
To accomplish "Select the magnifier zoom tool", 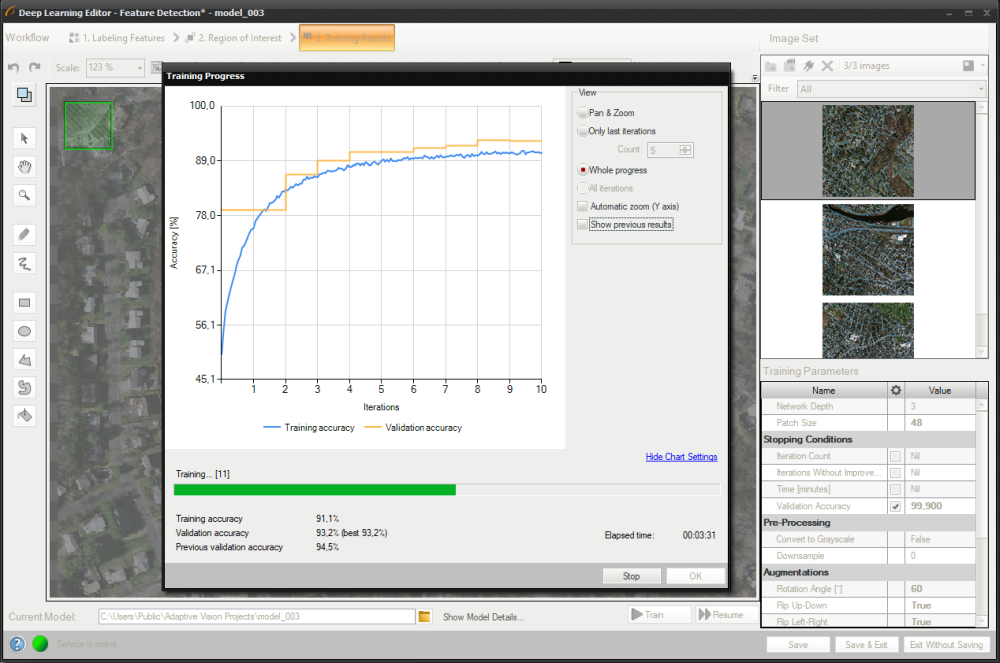I will (x=25, y=195).
